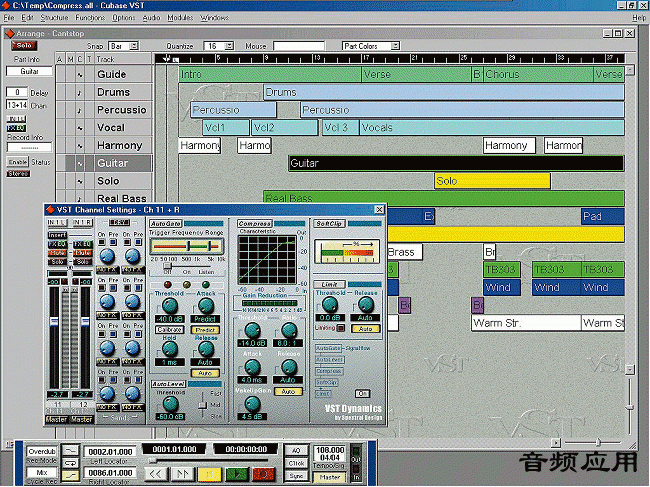Select the Chorus part on Guide track
The image size is (650, 487).
(x=538, y=75)
